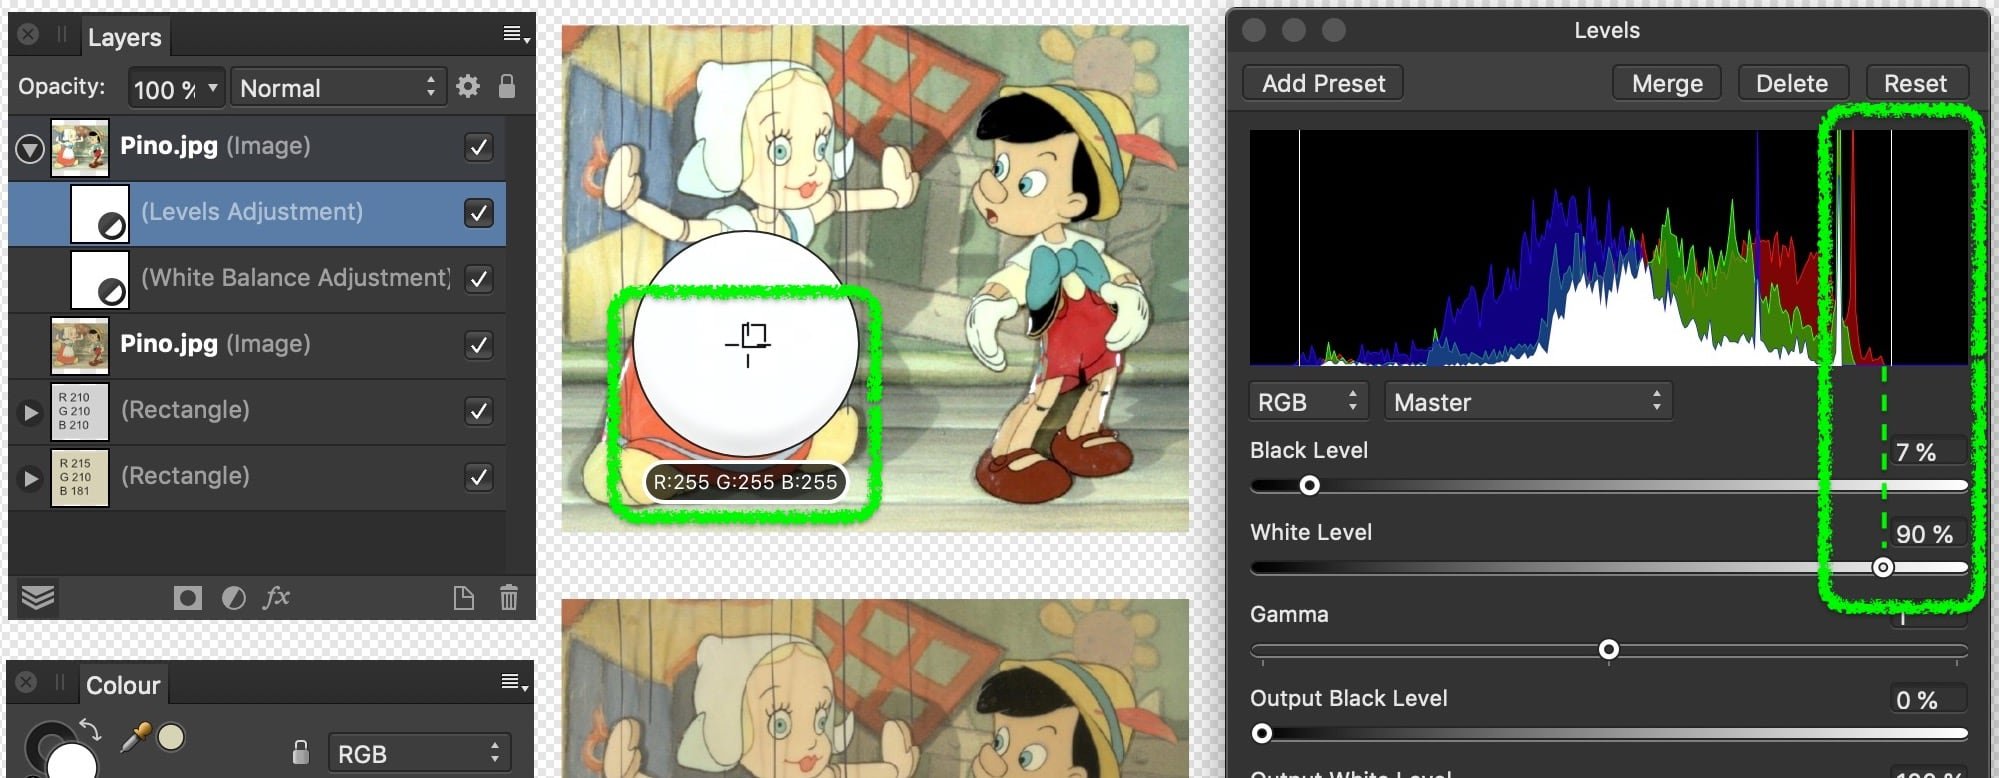Click the White Balance Adjustment layer thumbnail

(x=100, y=279)
